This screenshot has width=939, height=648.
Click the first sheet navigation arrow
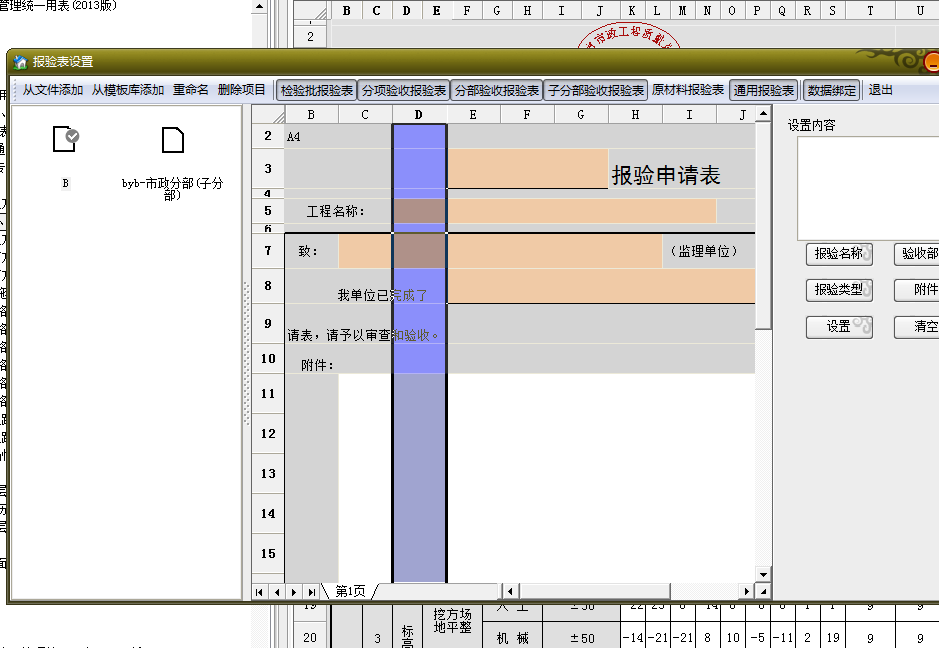click(260, 592)
